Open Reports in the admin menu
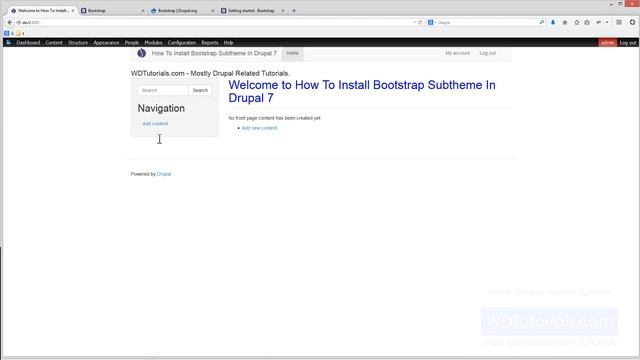The width and height of the screenshot is (640, 360). pos(210,42)
